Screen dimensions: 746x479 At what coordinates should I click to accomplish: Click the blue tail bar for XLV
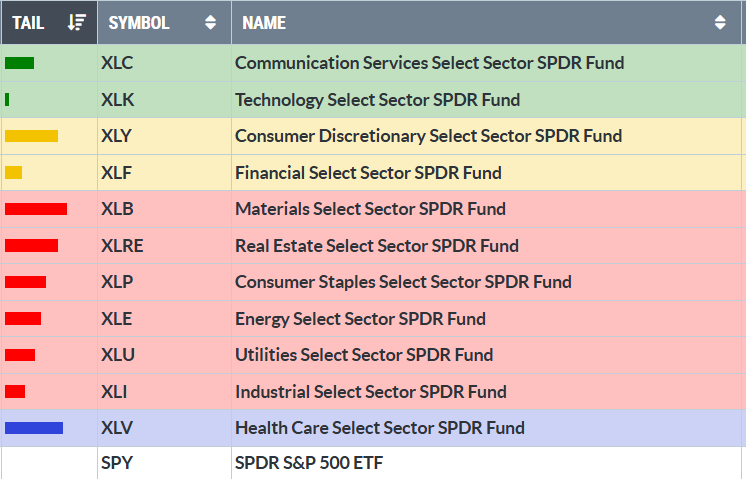[34, 428]
